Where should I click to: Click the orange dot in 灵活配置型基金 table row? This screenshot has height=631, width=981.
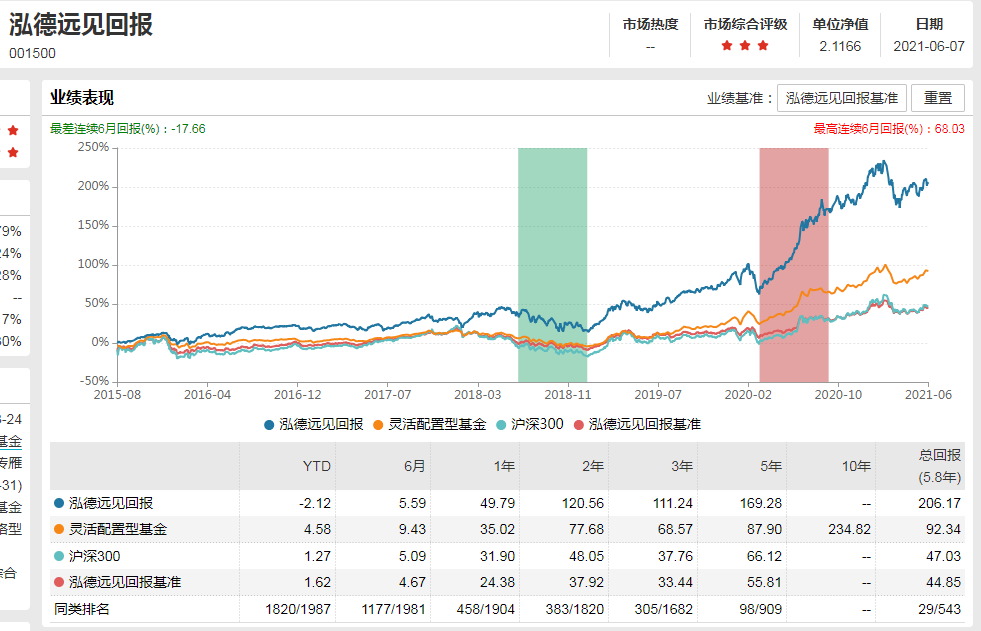tap(59, 529)
